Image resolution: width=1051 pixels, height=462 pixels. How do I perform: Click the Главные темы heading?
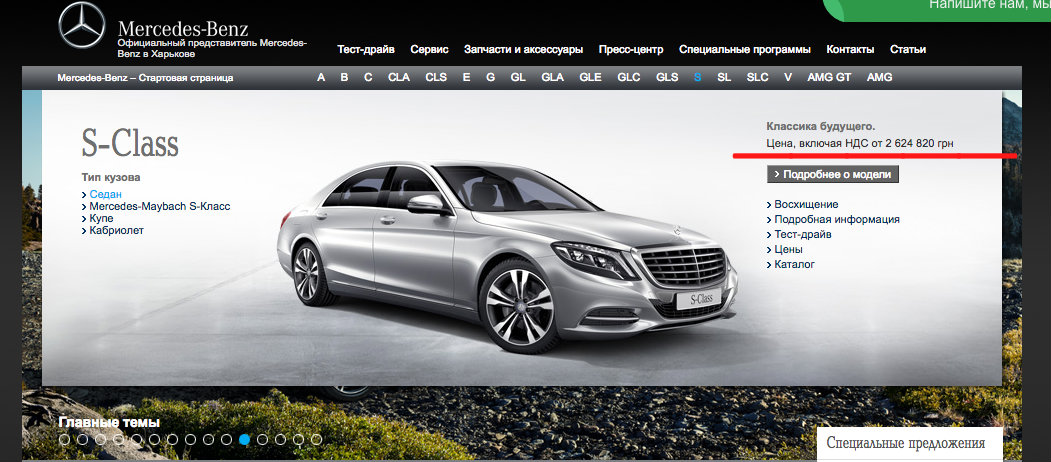109,422
